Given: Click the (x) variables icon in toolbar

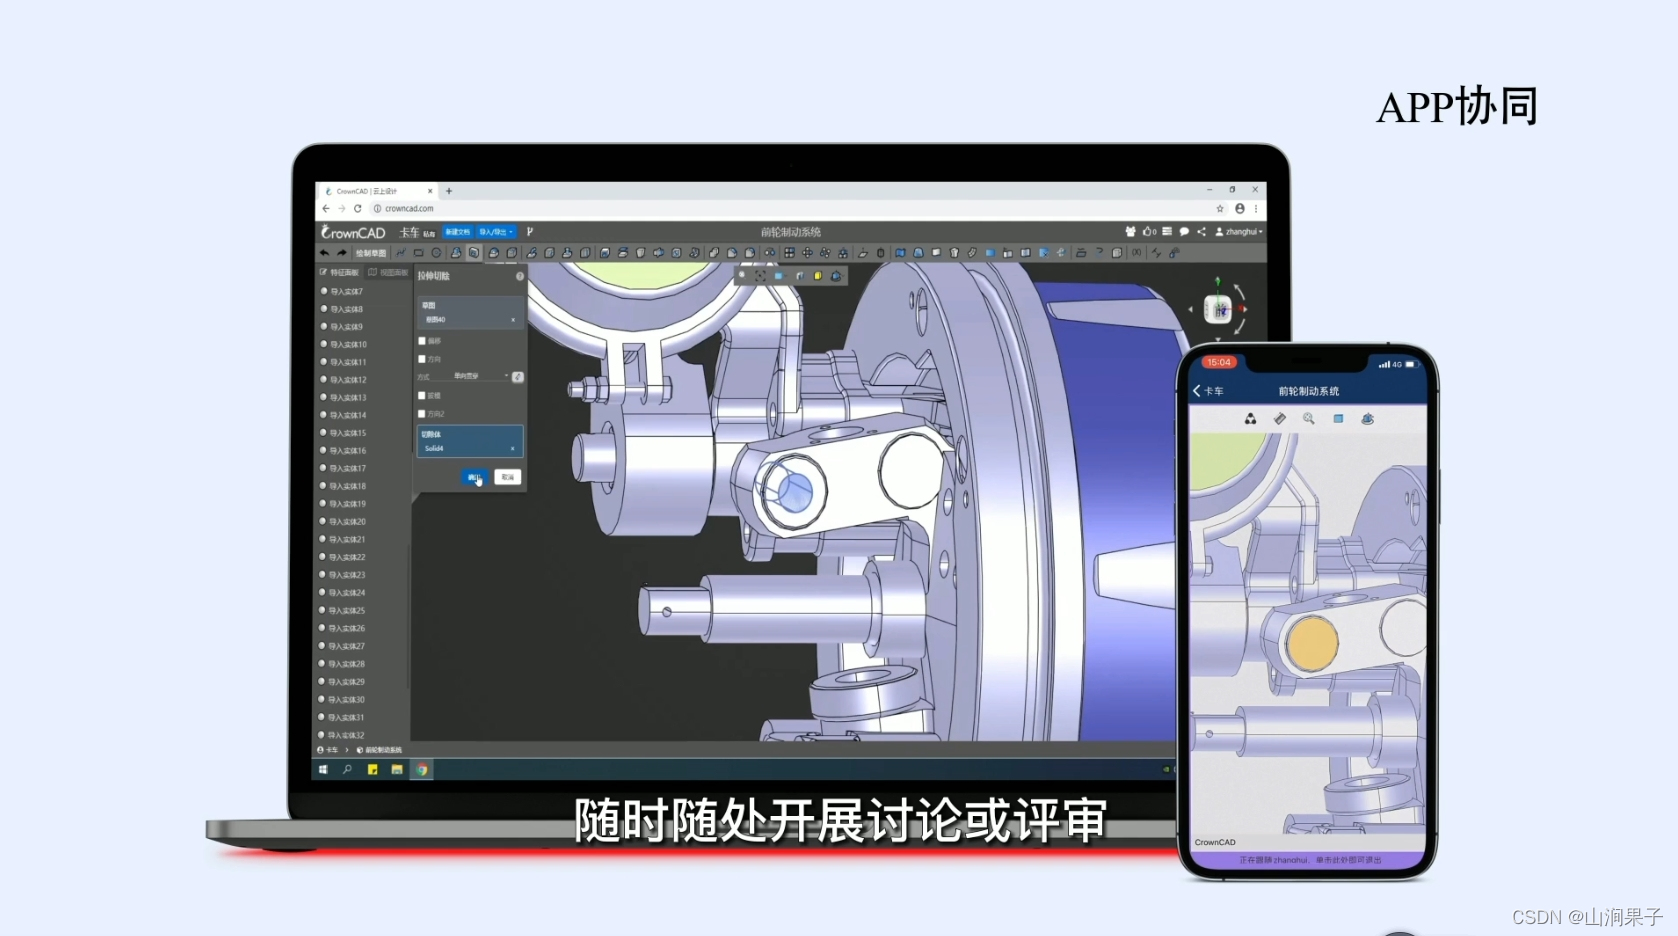Looking at the screenshot, I should point(1136,253).
